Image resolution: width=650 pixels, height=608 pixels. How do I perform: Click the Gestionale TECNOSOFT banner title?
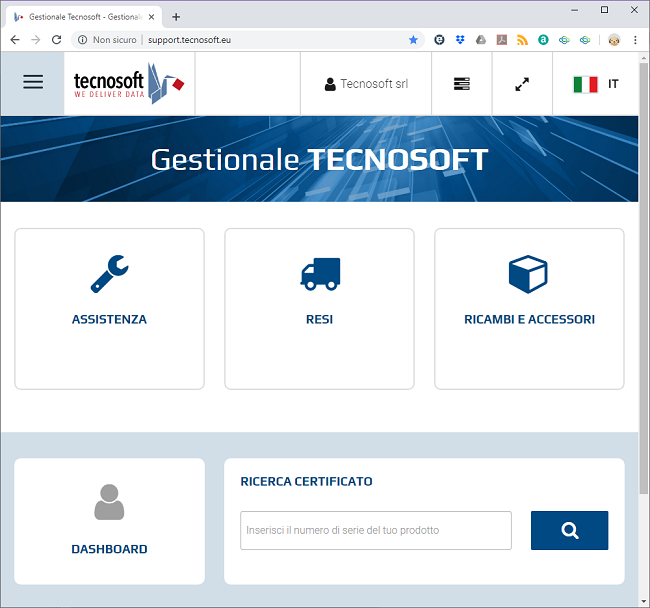point(319,160)
